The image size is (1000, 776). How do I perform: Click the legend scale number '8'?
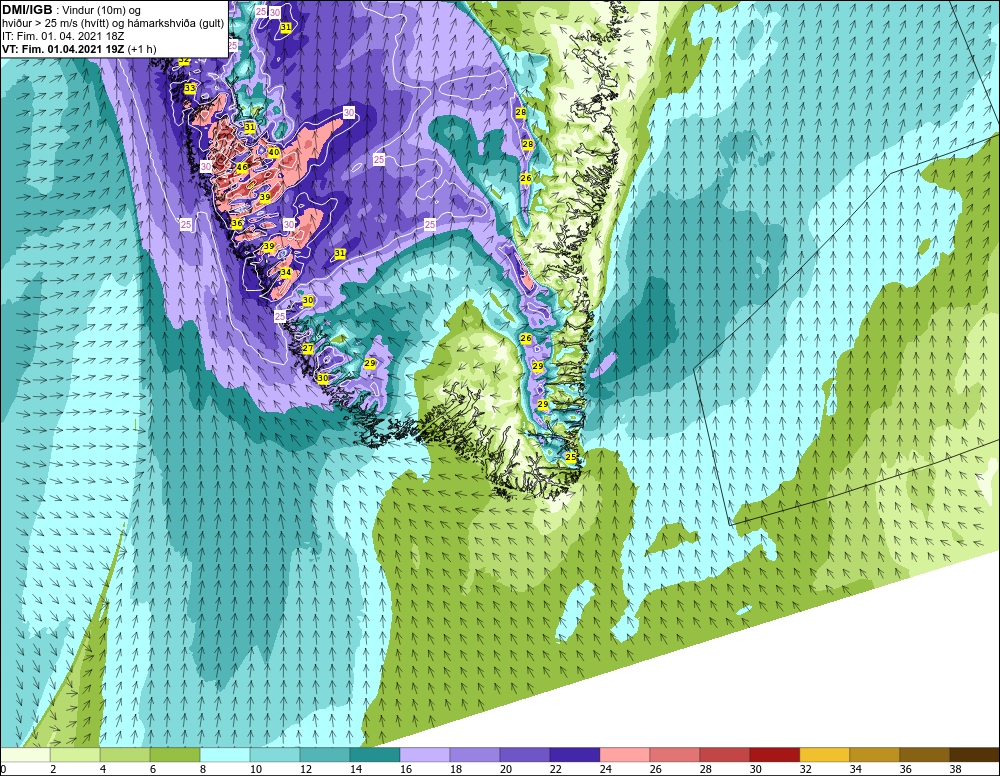[x=203, y=770]
